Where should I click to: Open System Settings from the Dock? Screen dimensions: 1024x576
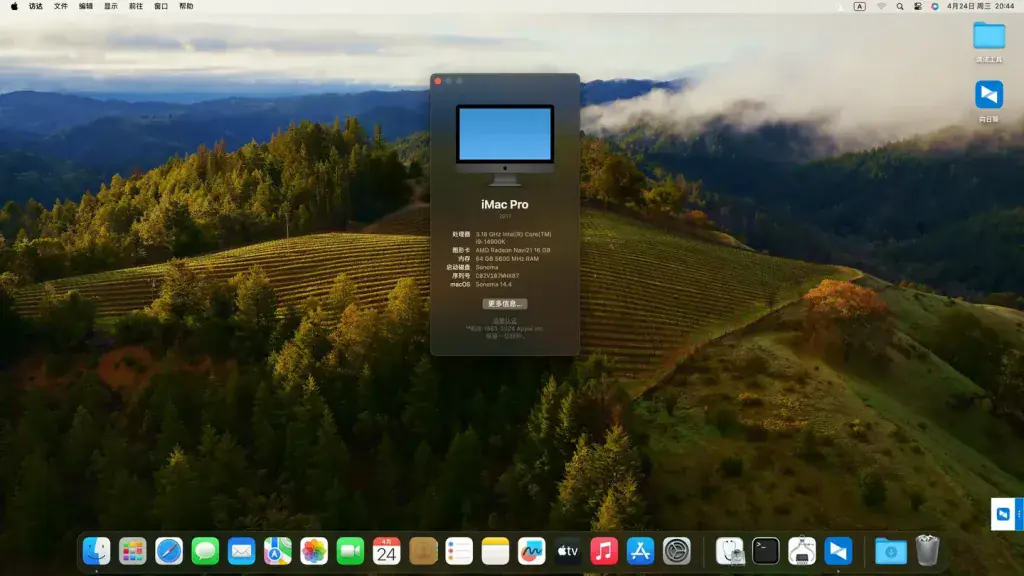tap(677, 551)
